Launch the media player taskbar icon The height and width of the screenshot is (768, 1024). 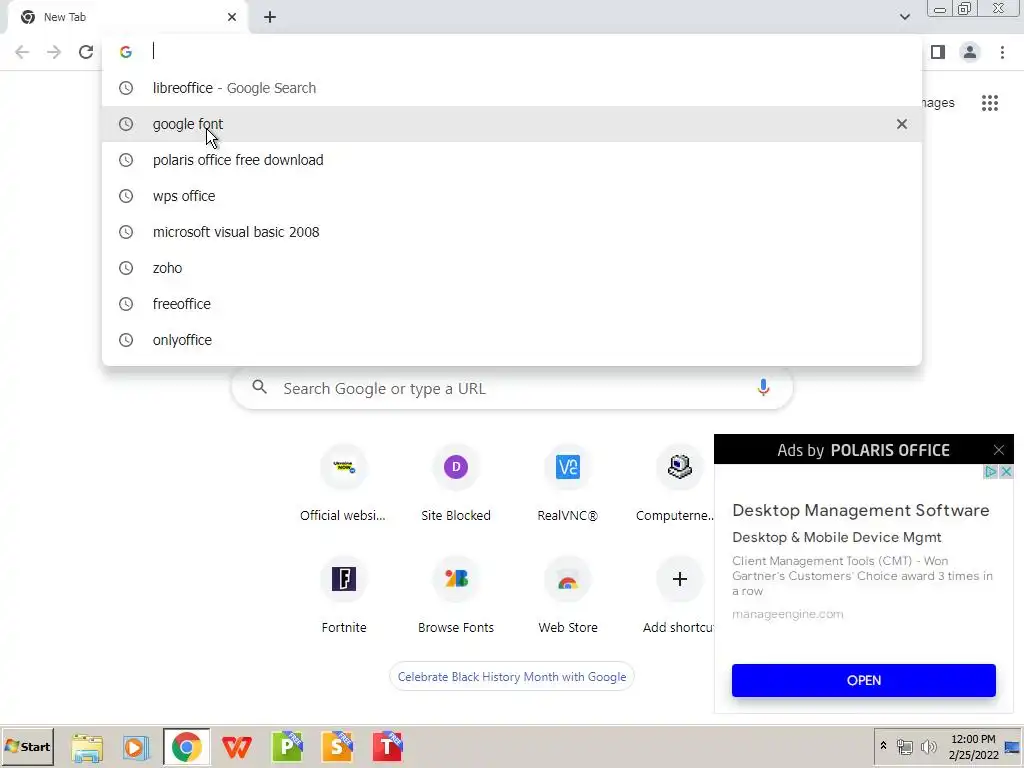(x=136, y=747)
